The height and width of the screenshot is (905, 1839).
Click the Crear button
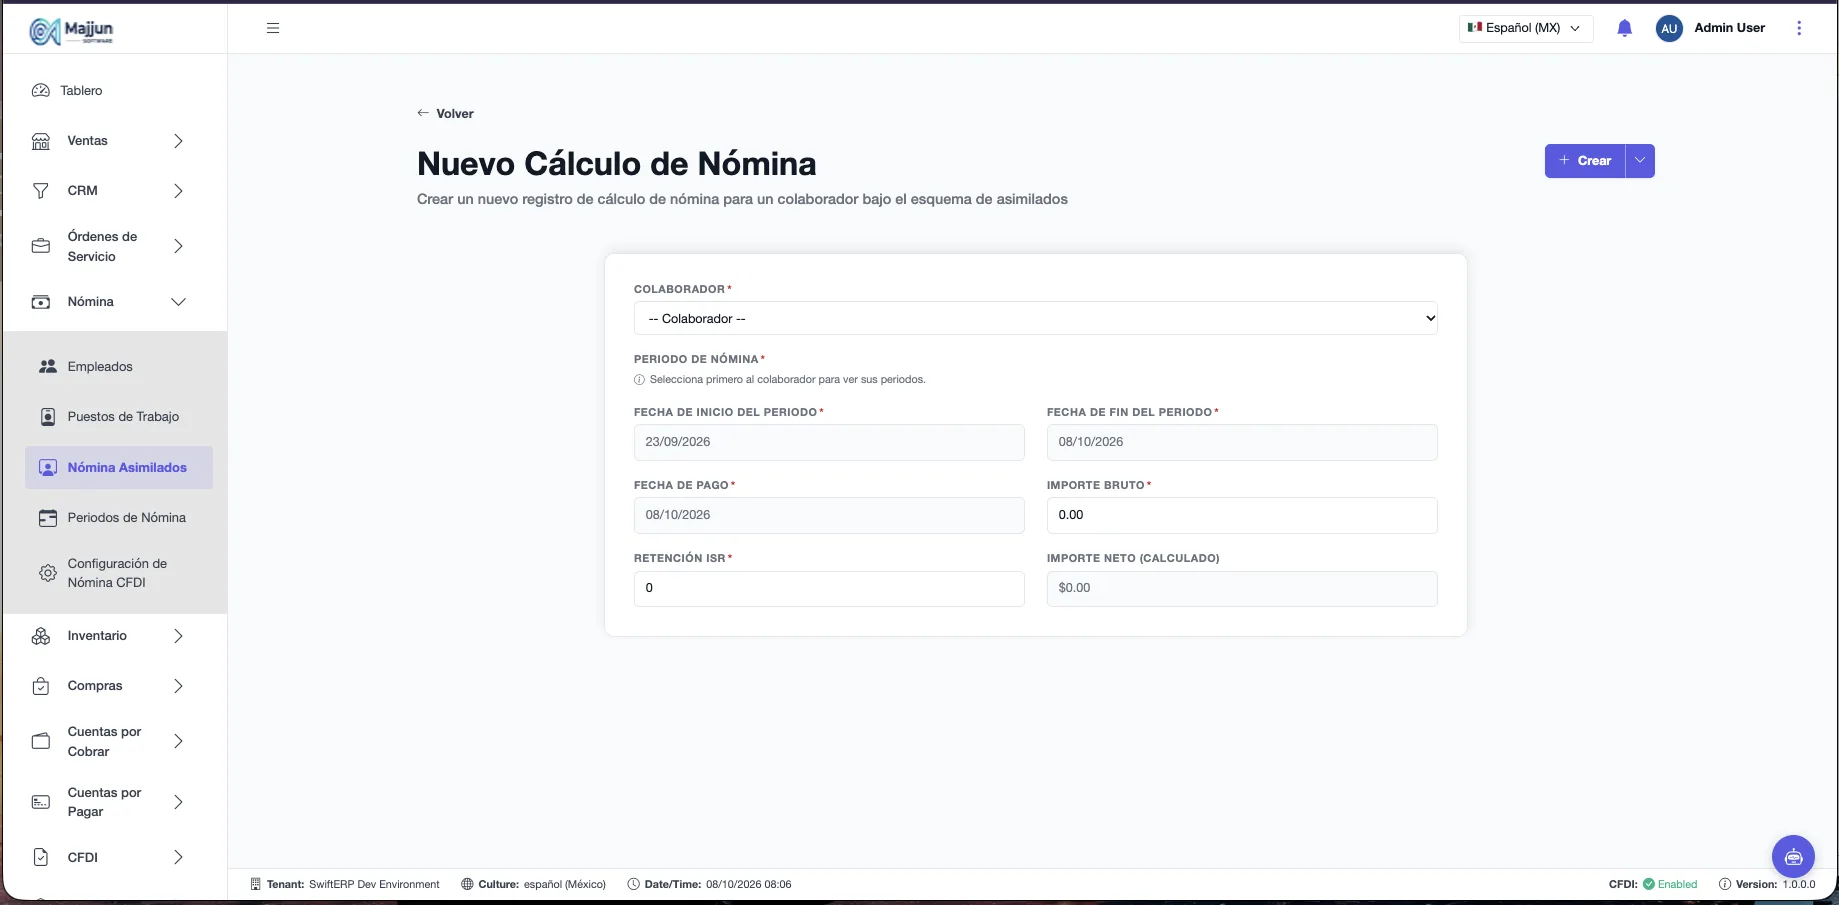coord(1585,161)
